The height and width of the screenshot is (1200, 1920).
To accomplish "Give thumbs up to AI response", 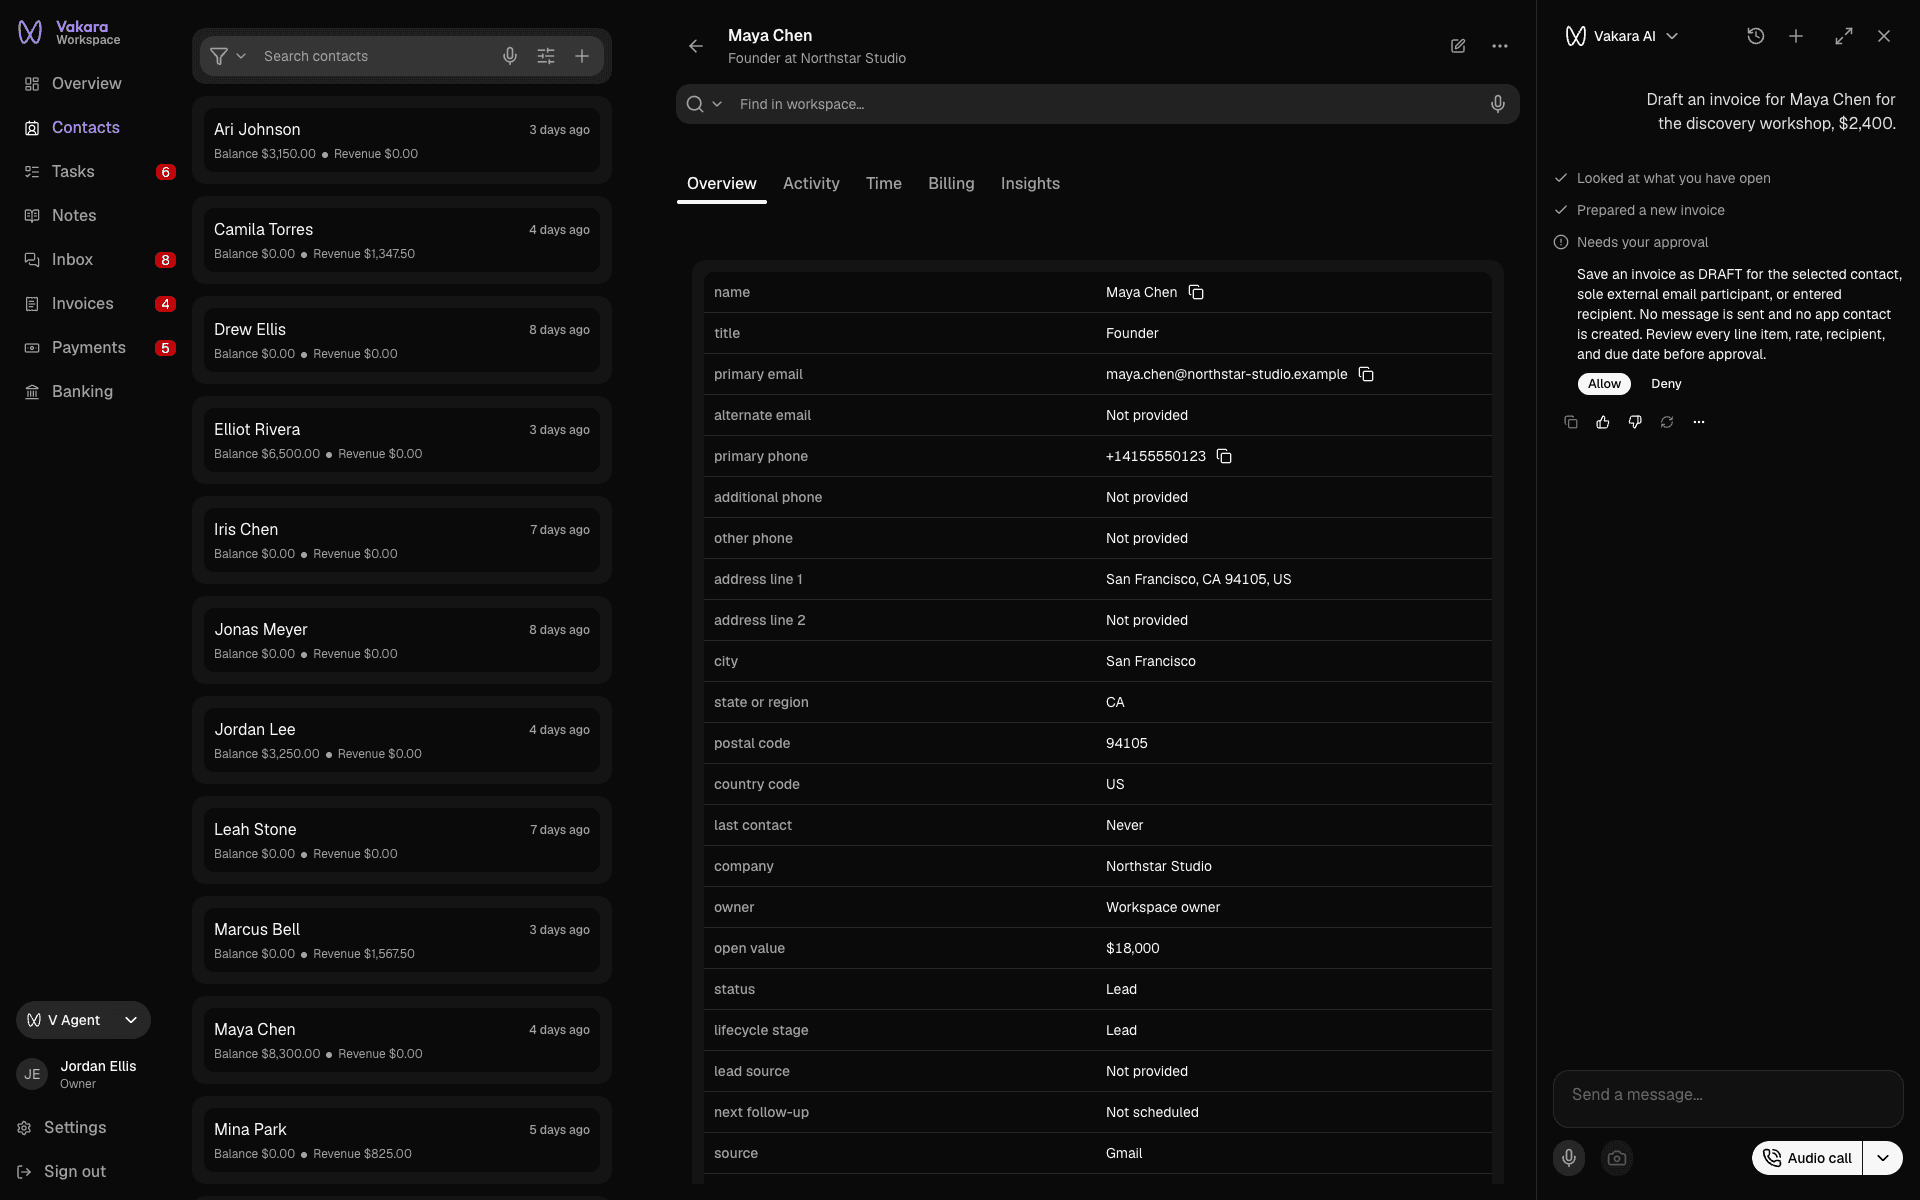I will tap(1603, 422).
